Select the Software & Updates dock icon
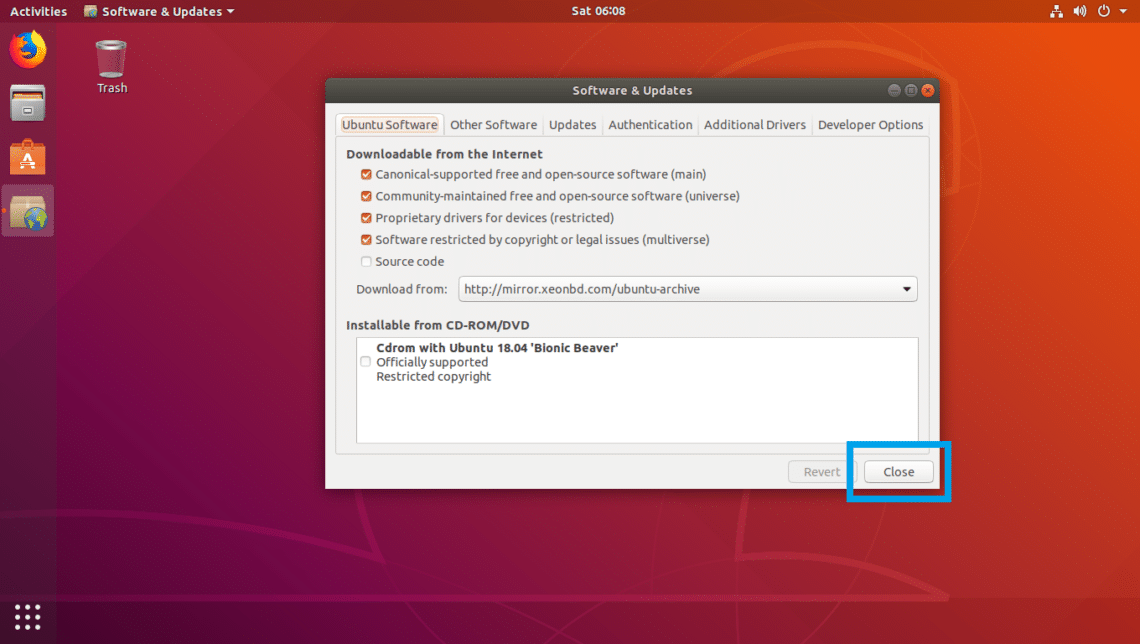 (x=28, y=211)
